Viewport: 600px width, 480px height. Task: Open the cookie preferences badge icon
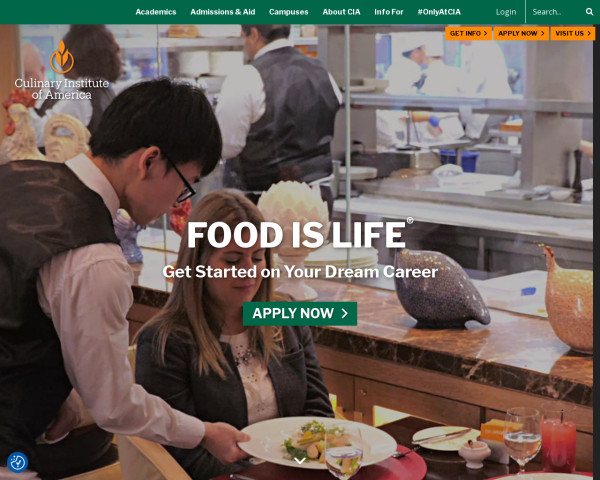[17, 462]
